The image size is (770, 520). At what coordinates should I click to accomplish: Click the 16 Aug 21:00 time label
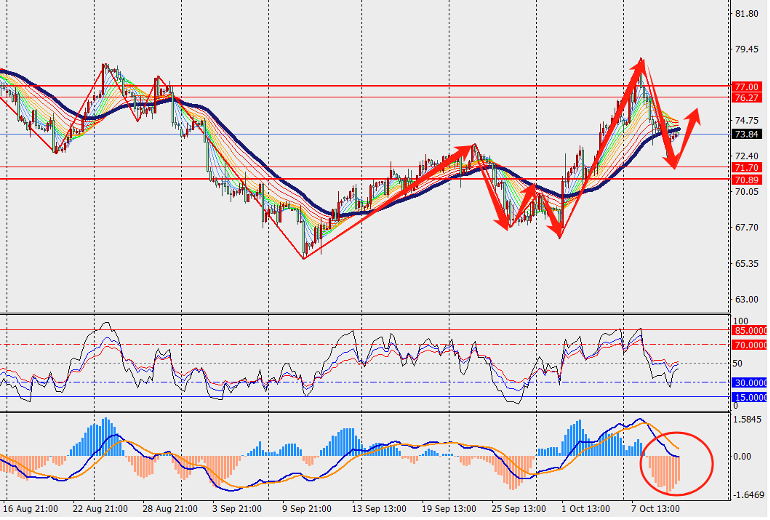pyautogui.click(x=30, y=509)
